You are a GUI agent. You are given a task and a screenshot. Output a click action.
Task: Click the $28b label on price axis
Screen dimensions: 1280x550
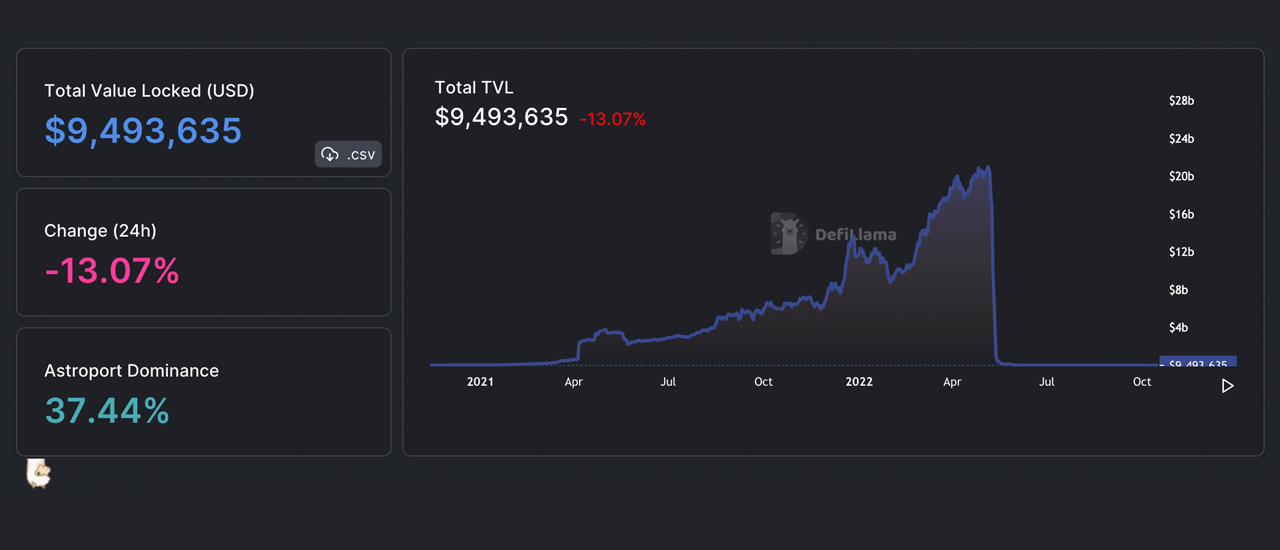point(1181,101)
